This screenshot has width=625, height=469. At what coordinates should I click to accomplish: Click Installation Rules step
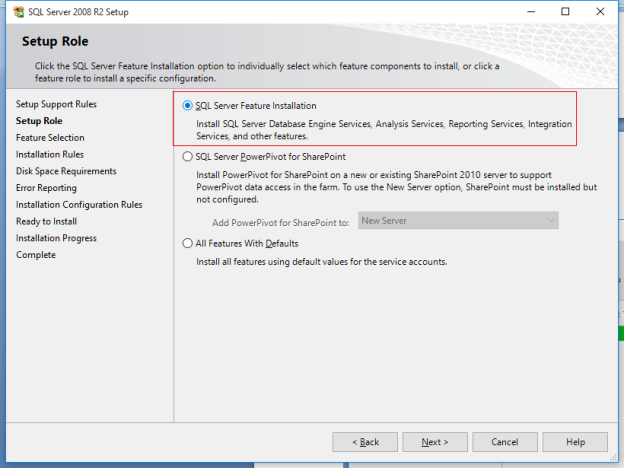click(50, 155)
